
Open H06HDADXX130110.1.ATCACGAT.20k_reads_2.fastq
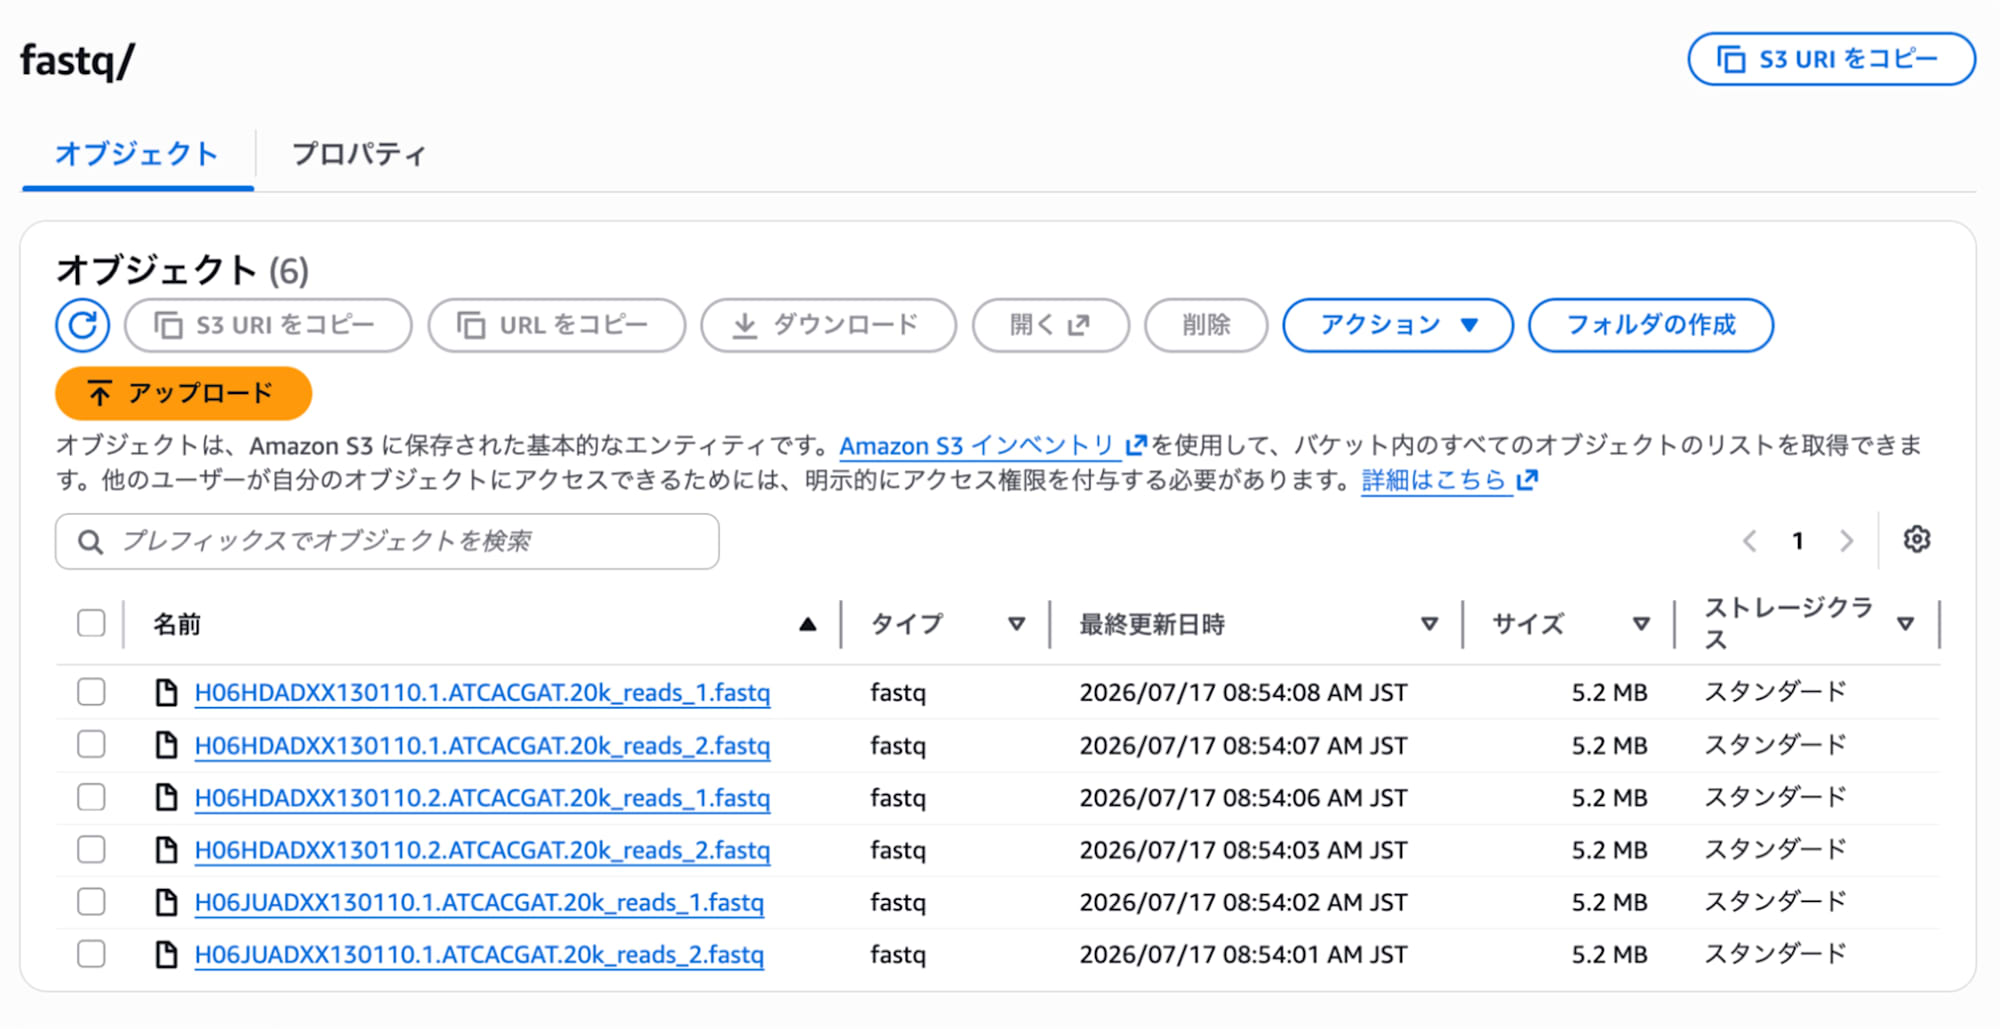click(x=482, y=745)
